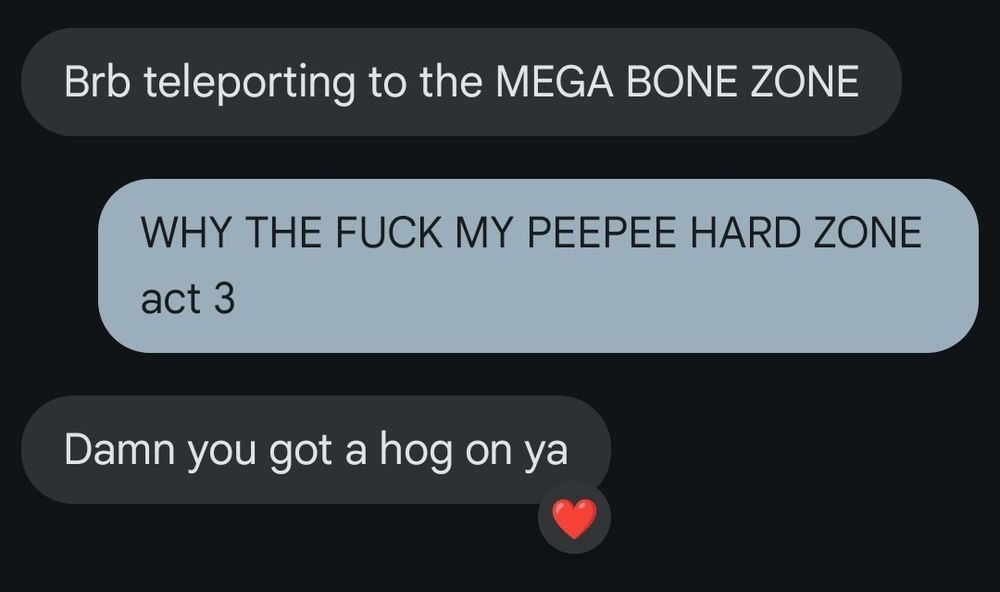Click the word 'THE' in blue bubble
The height and width of the screenshot is (592, 1000).
coord(283,232)
